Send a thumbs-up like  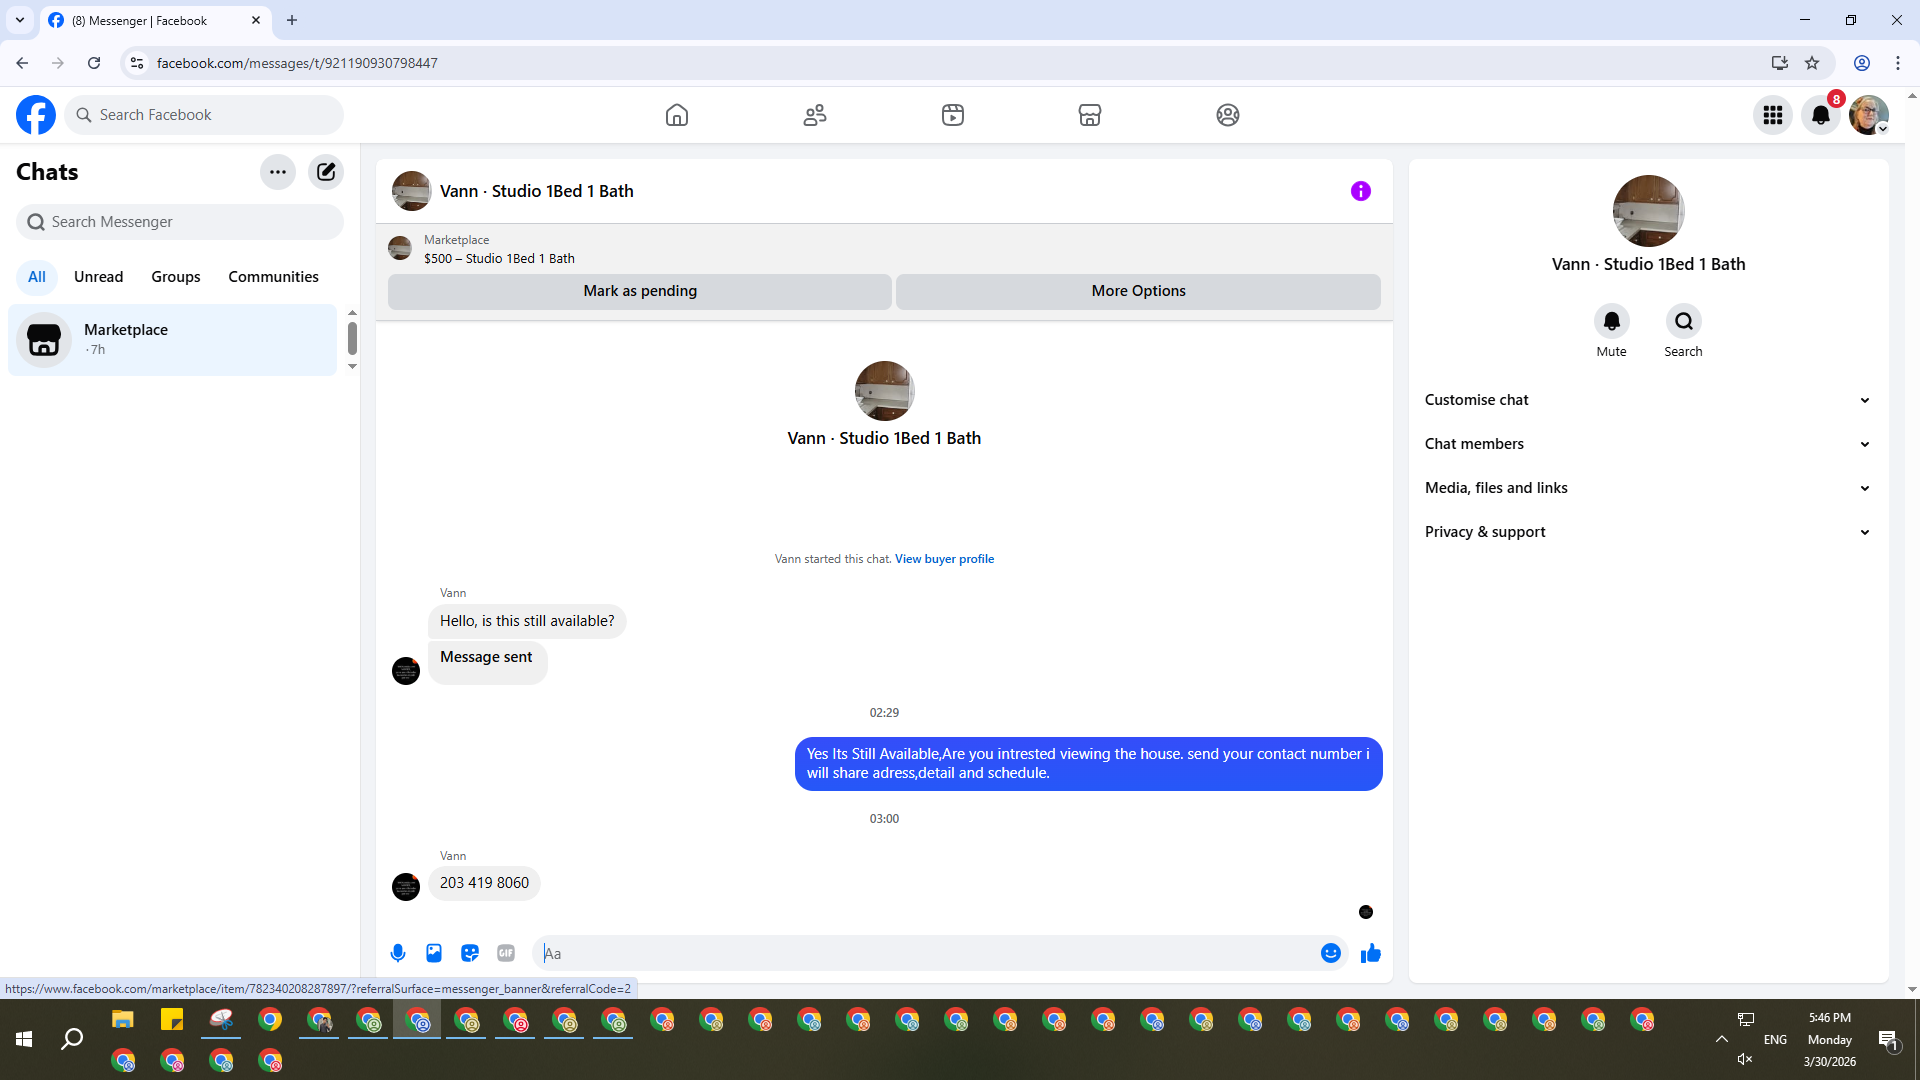1371,953
